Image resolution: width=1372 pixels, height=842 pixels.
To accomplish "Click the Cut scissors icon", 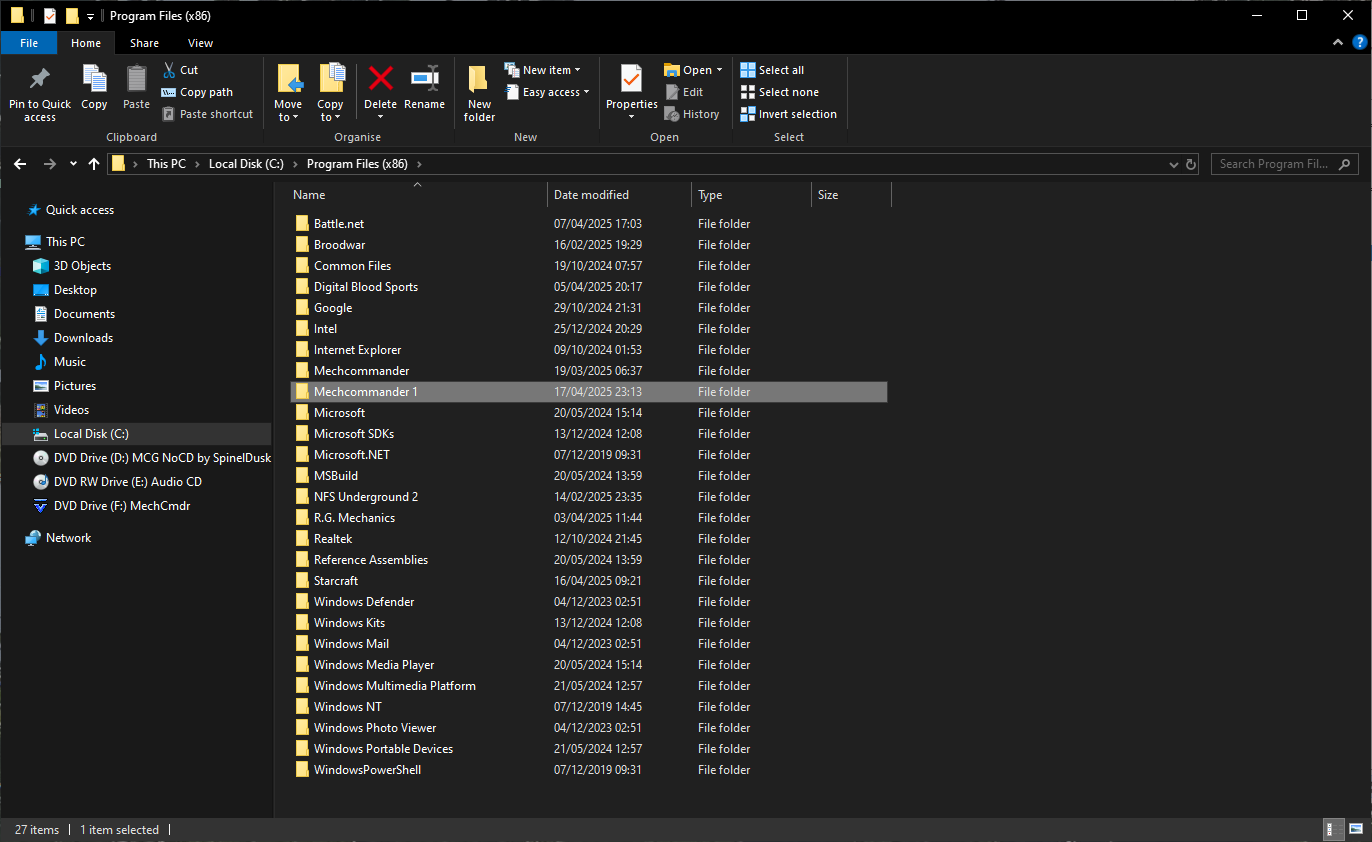I will [169, 70].
